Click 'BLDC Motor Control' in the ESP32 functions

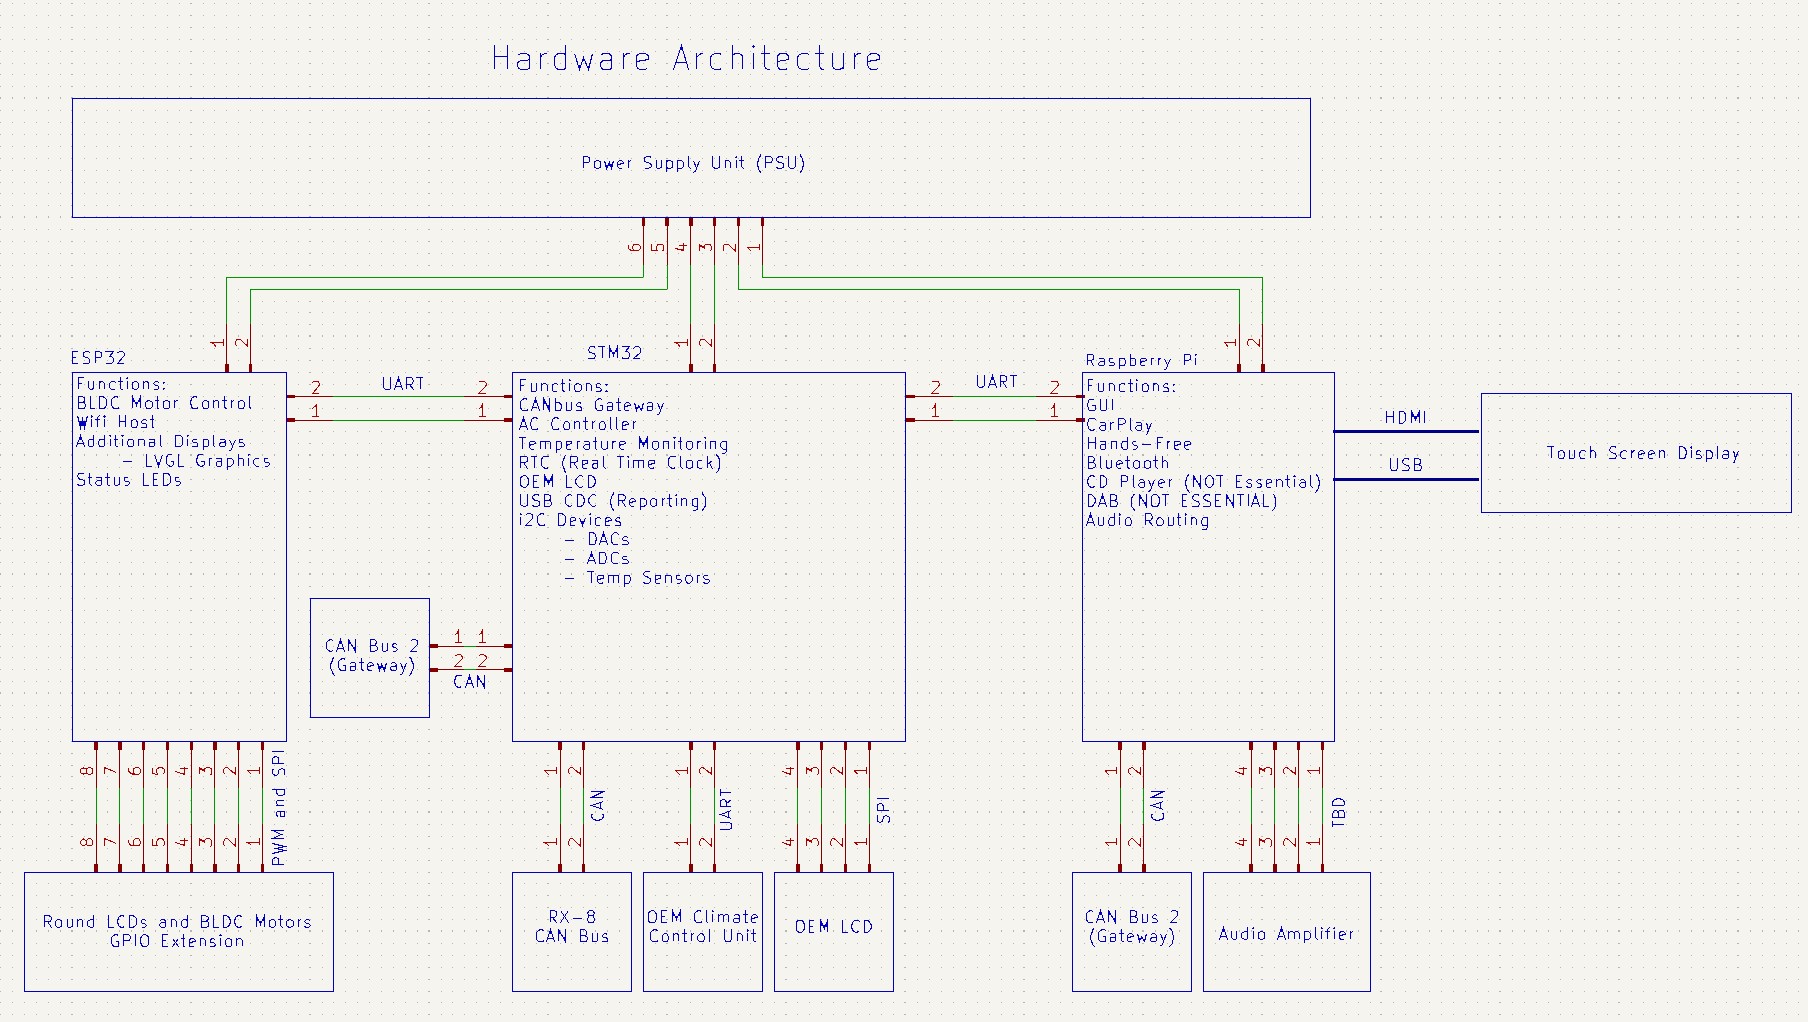164,402
